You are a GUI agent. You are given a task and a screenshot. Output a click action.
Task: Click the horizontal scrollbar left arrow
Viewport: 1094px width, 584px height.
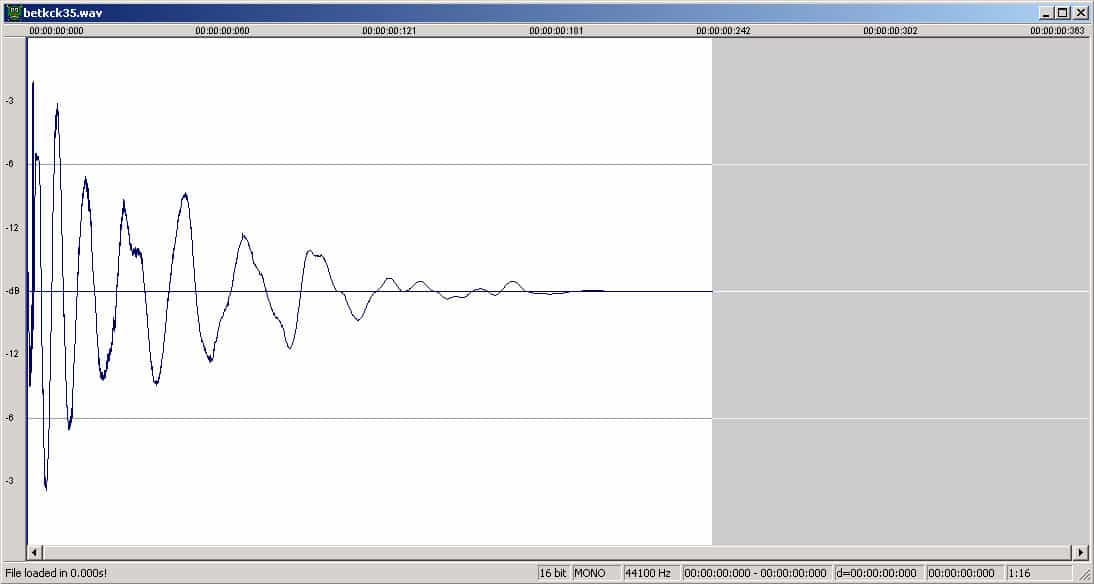pos(35,553)
